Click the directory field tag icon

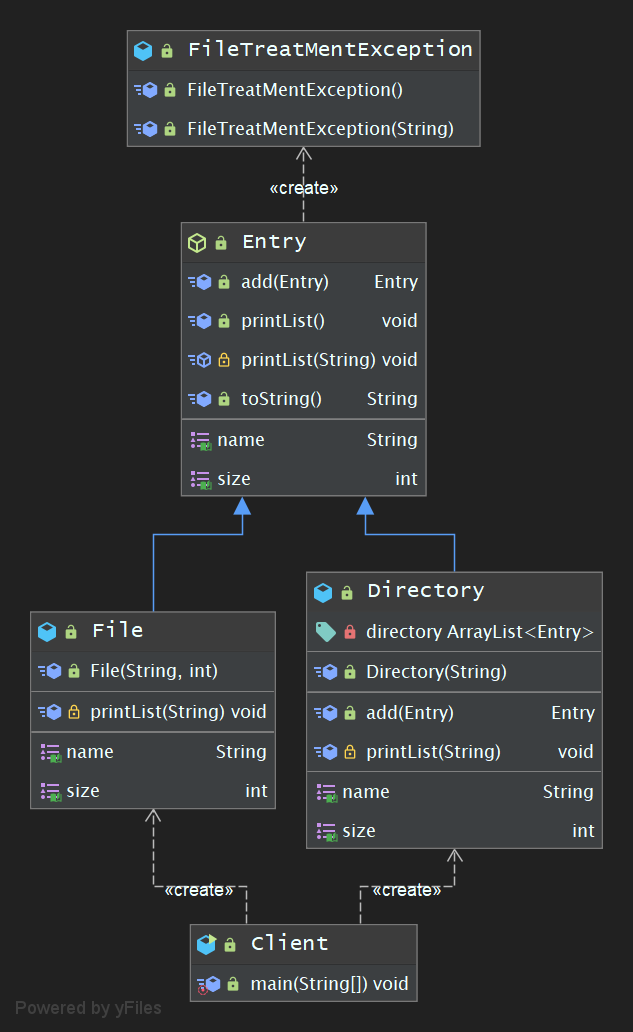(x=324, y=631)
